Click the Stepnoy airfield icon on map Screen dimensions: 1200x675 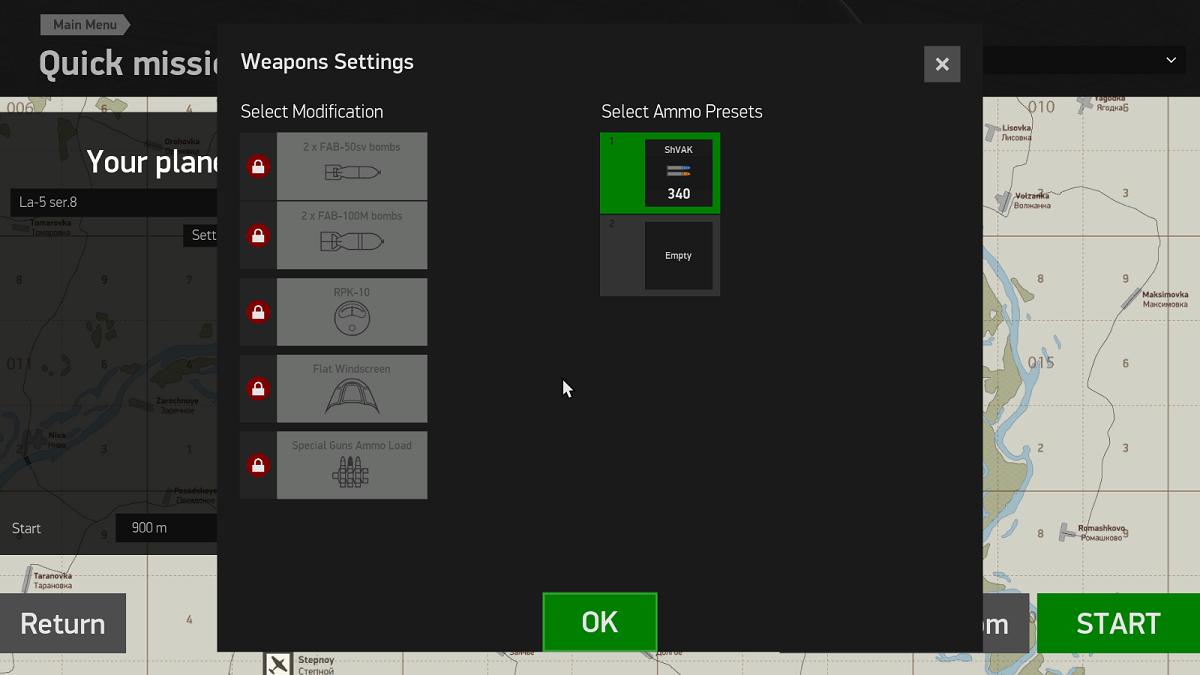click(x=278, y=663)
